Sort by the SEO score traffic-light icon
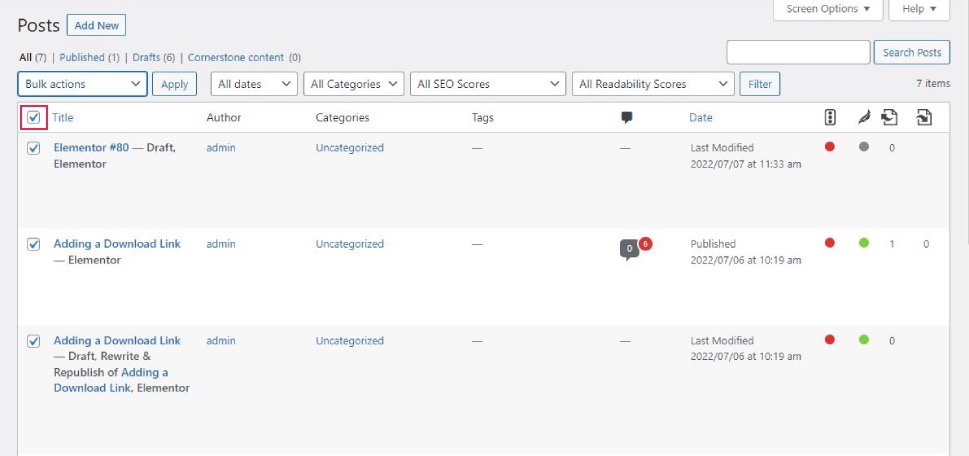 [x=830, y=117]
